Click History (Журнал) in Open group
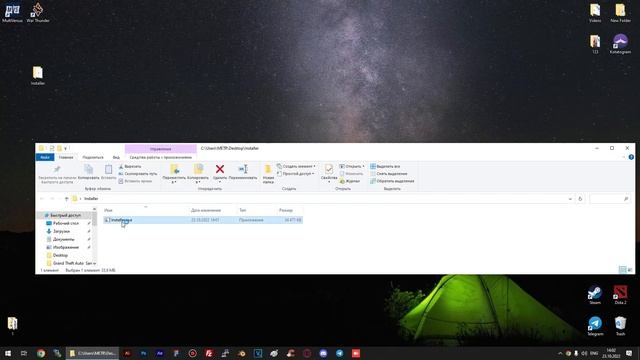The height and width of the screenshot is (360, 640). 349,181
